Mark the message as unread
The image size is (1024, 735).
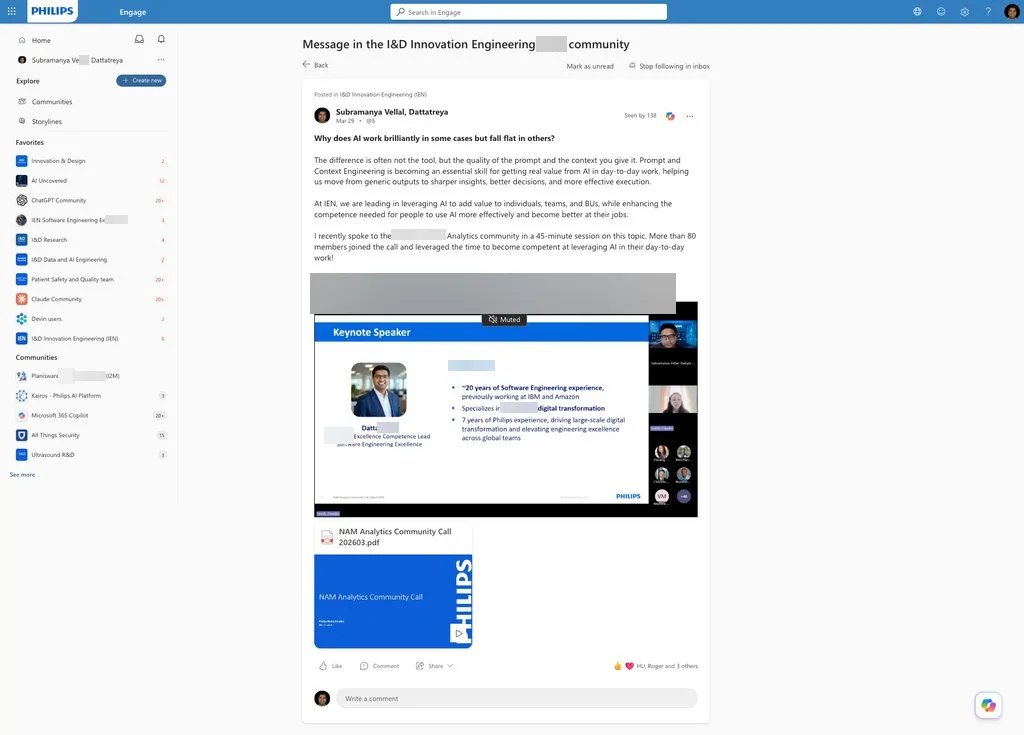[590, 66]
